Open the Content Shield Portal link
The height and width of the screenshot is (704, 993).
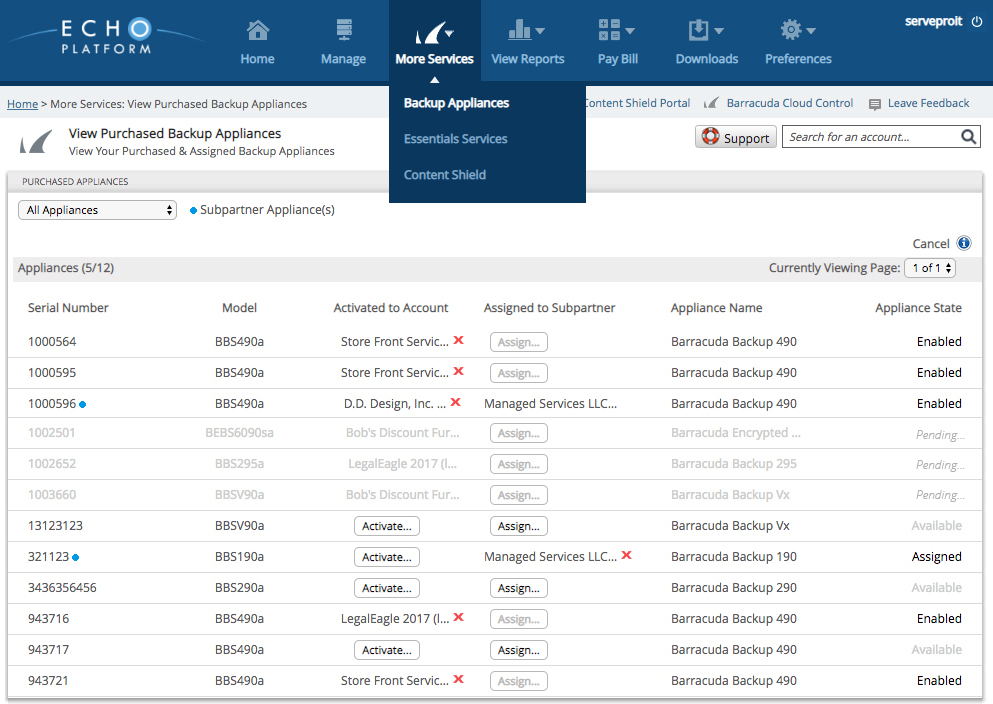click(x=638, y=103)
